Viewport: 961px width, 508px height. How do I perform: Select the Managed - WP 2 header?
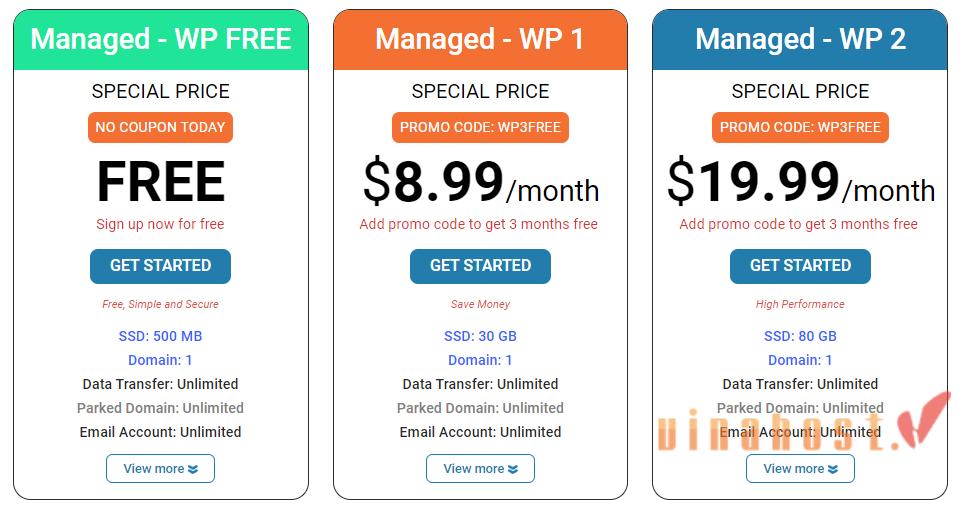coord(800,39)
